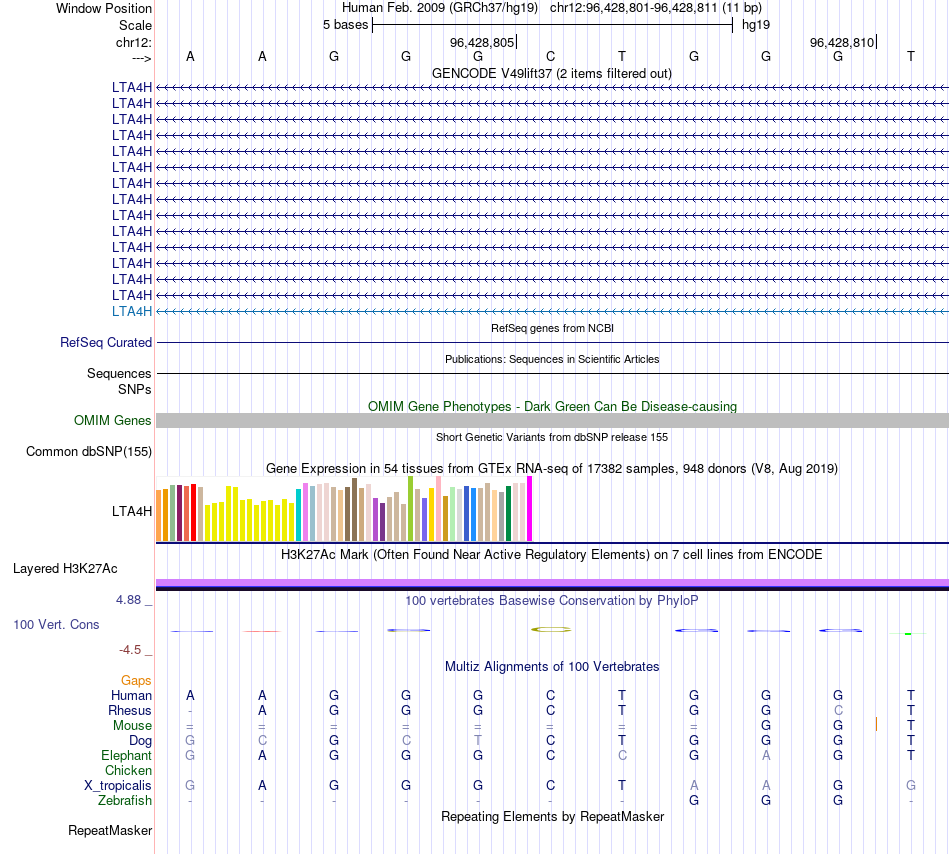This screenshot has height=854, width=950.
Task: Click the 96,428,810 coordinate marker
Action: click(x=842, y=42)
